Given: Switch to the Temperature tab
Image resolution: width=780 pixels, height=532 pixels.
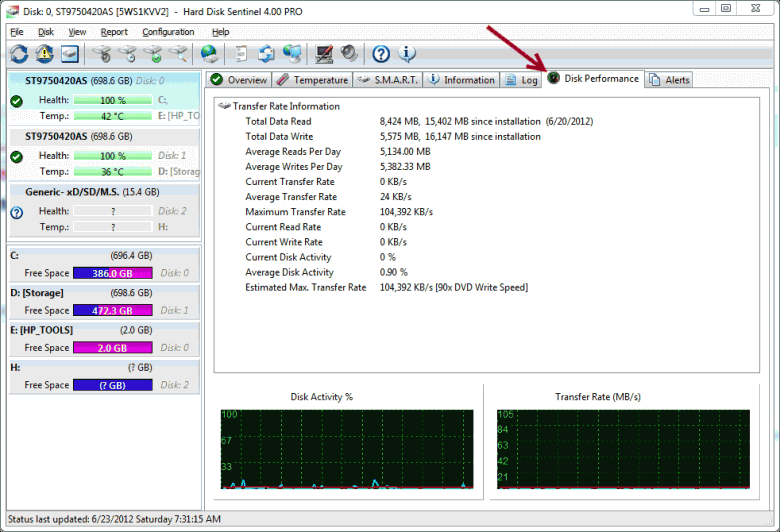Looking at the screenshot, I should click(x=312, y=80).
